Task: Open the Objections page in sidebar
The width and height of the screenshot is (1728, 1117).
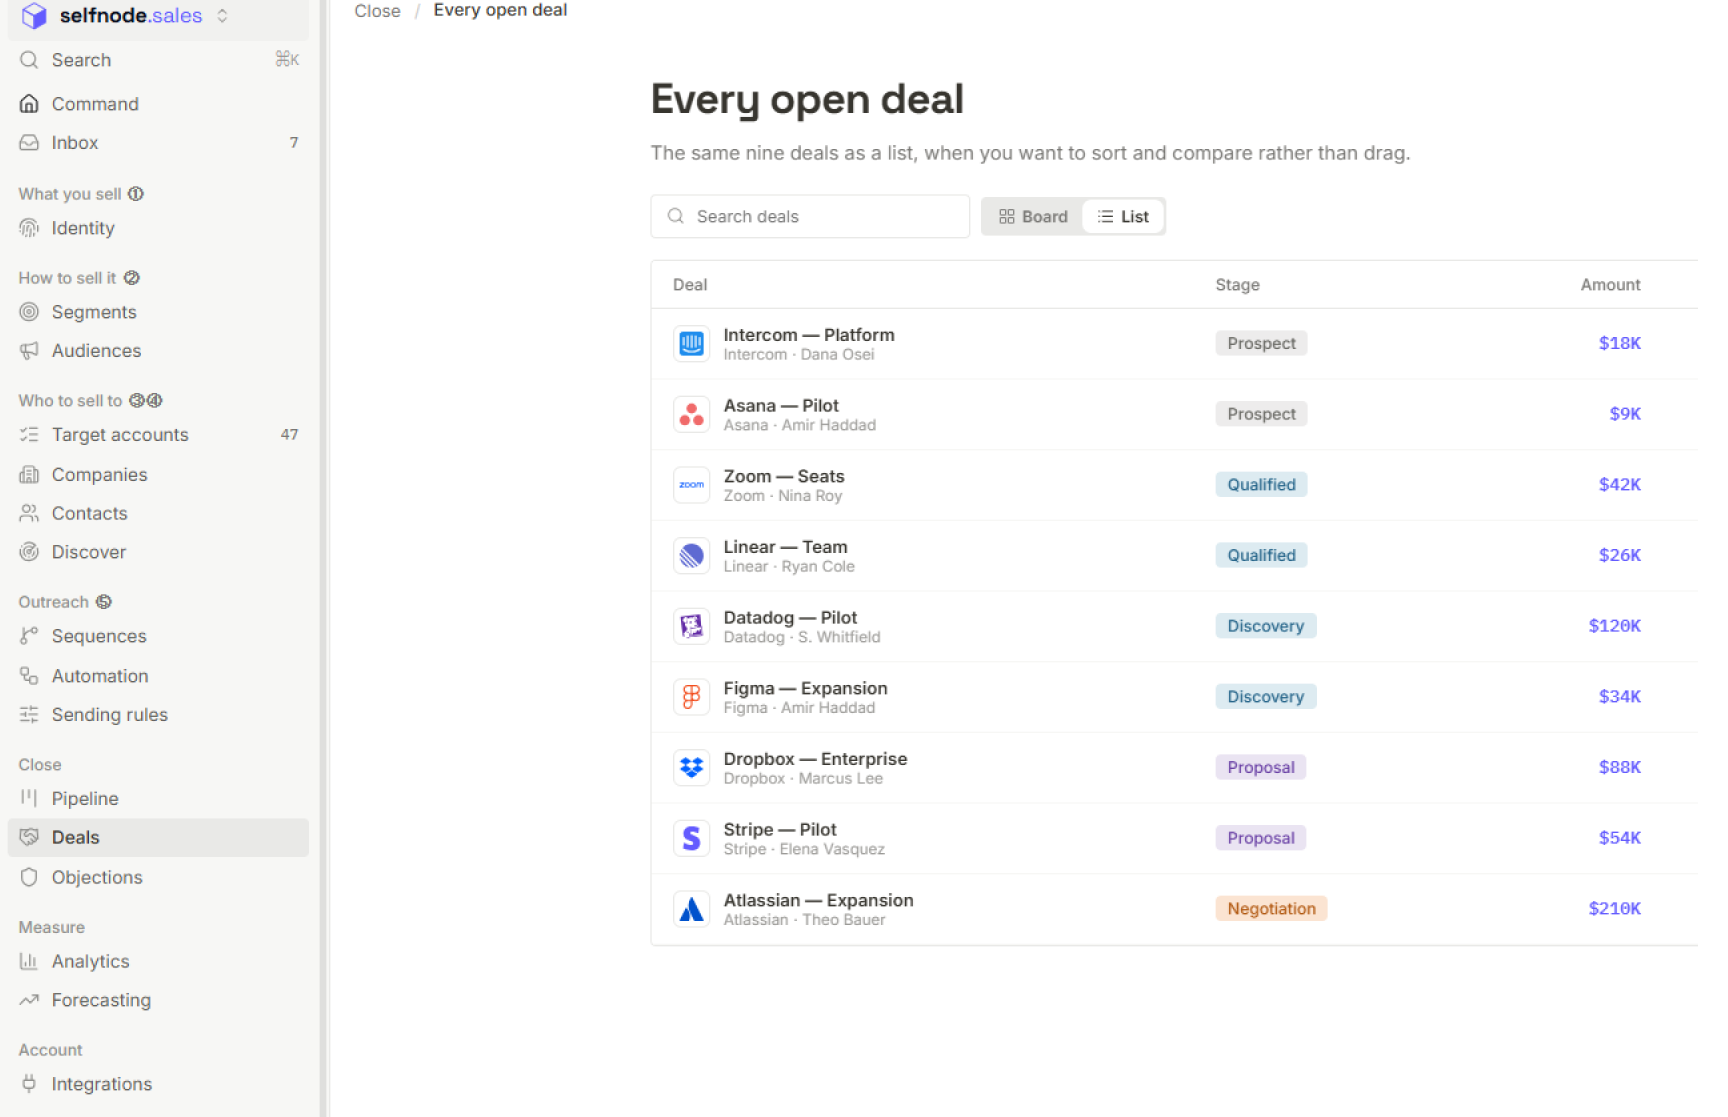Action: 158,877
